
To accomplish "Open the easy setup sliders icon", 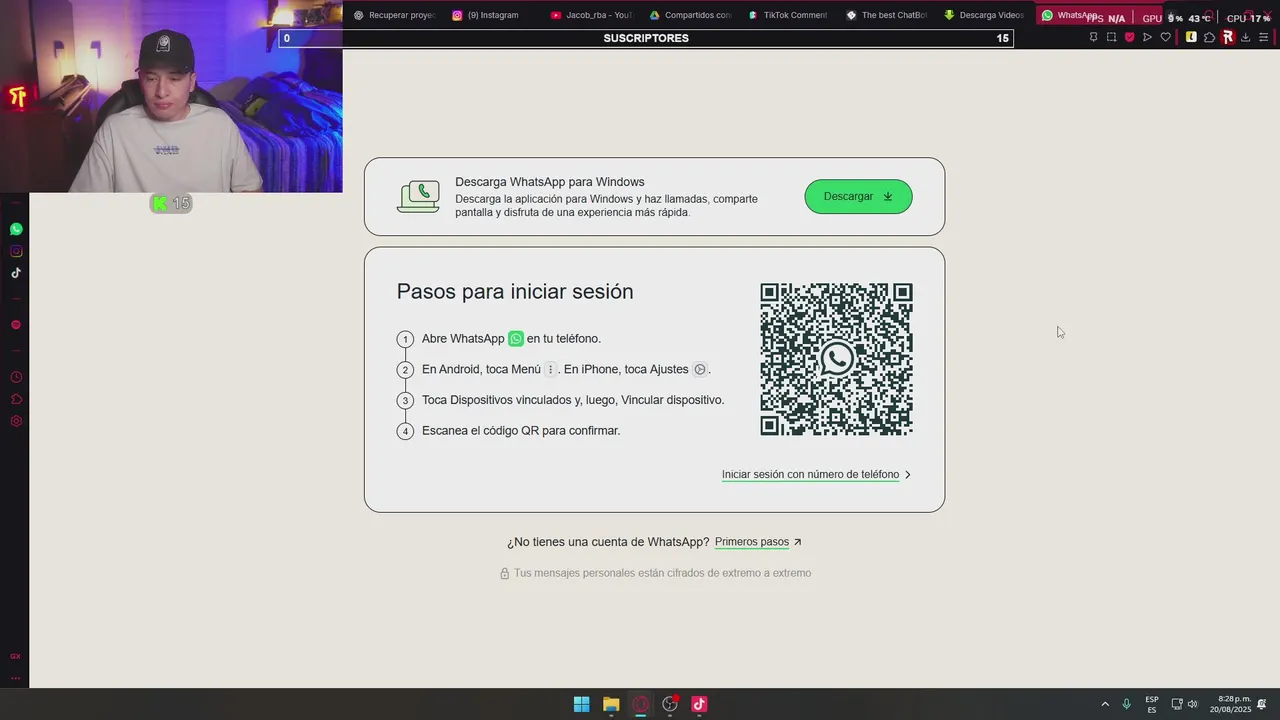I will pyautogui.click(x=1263, y=37).
